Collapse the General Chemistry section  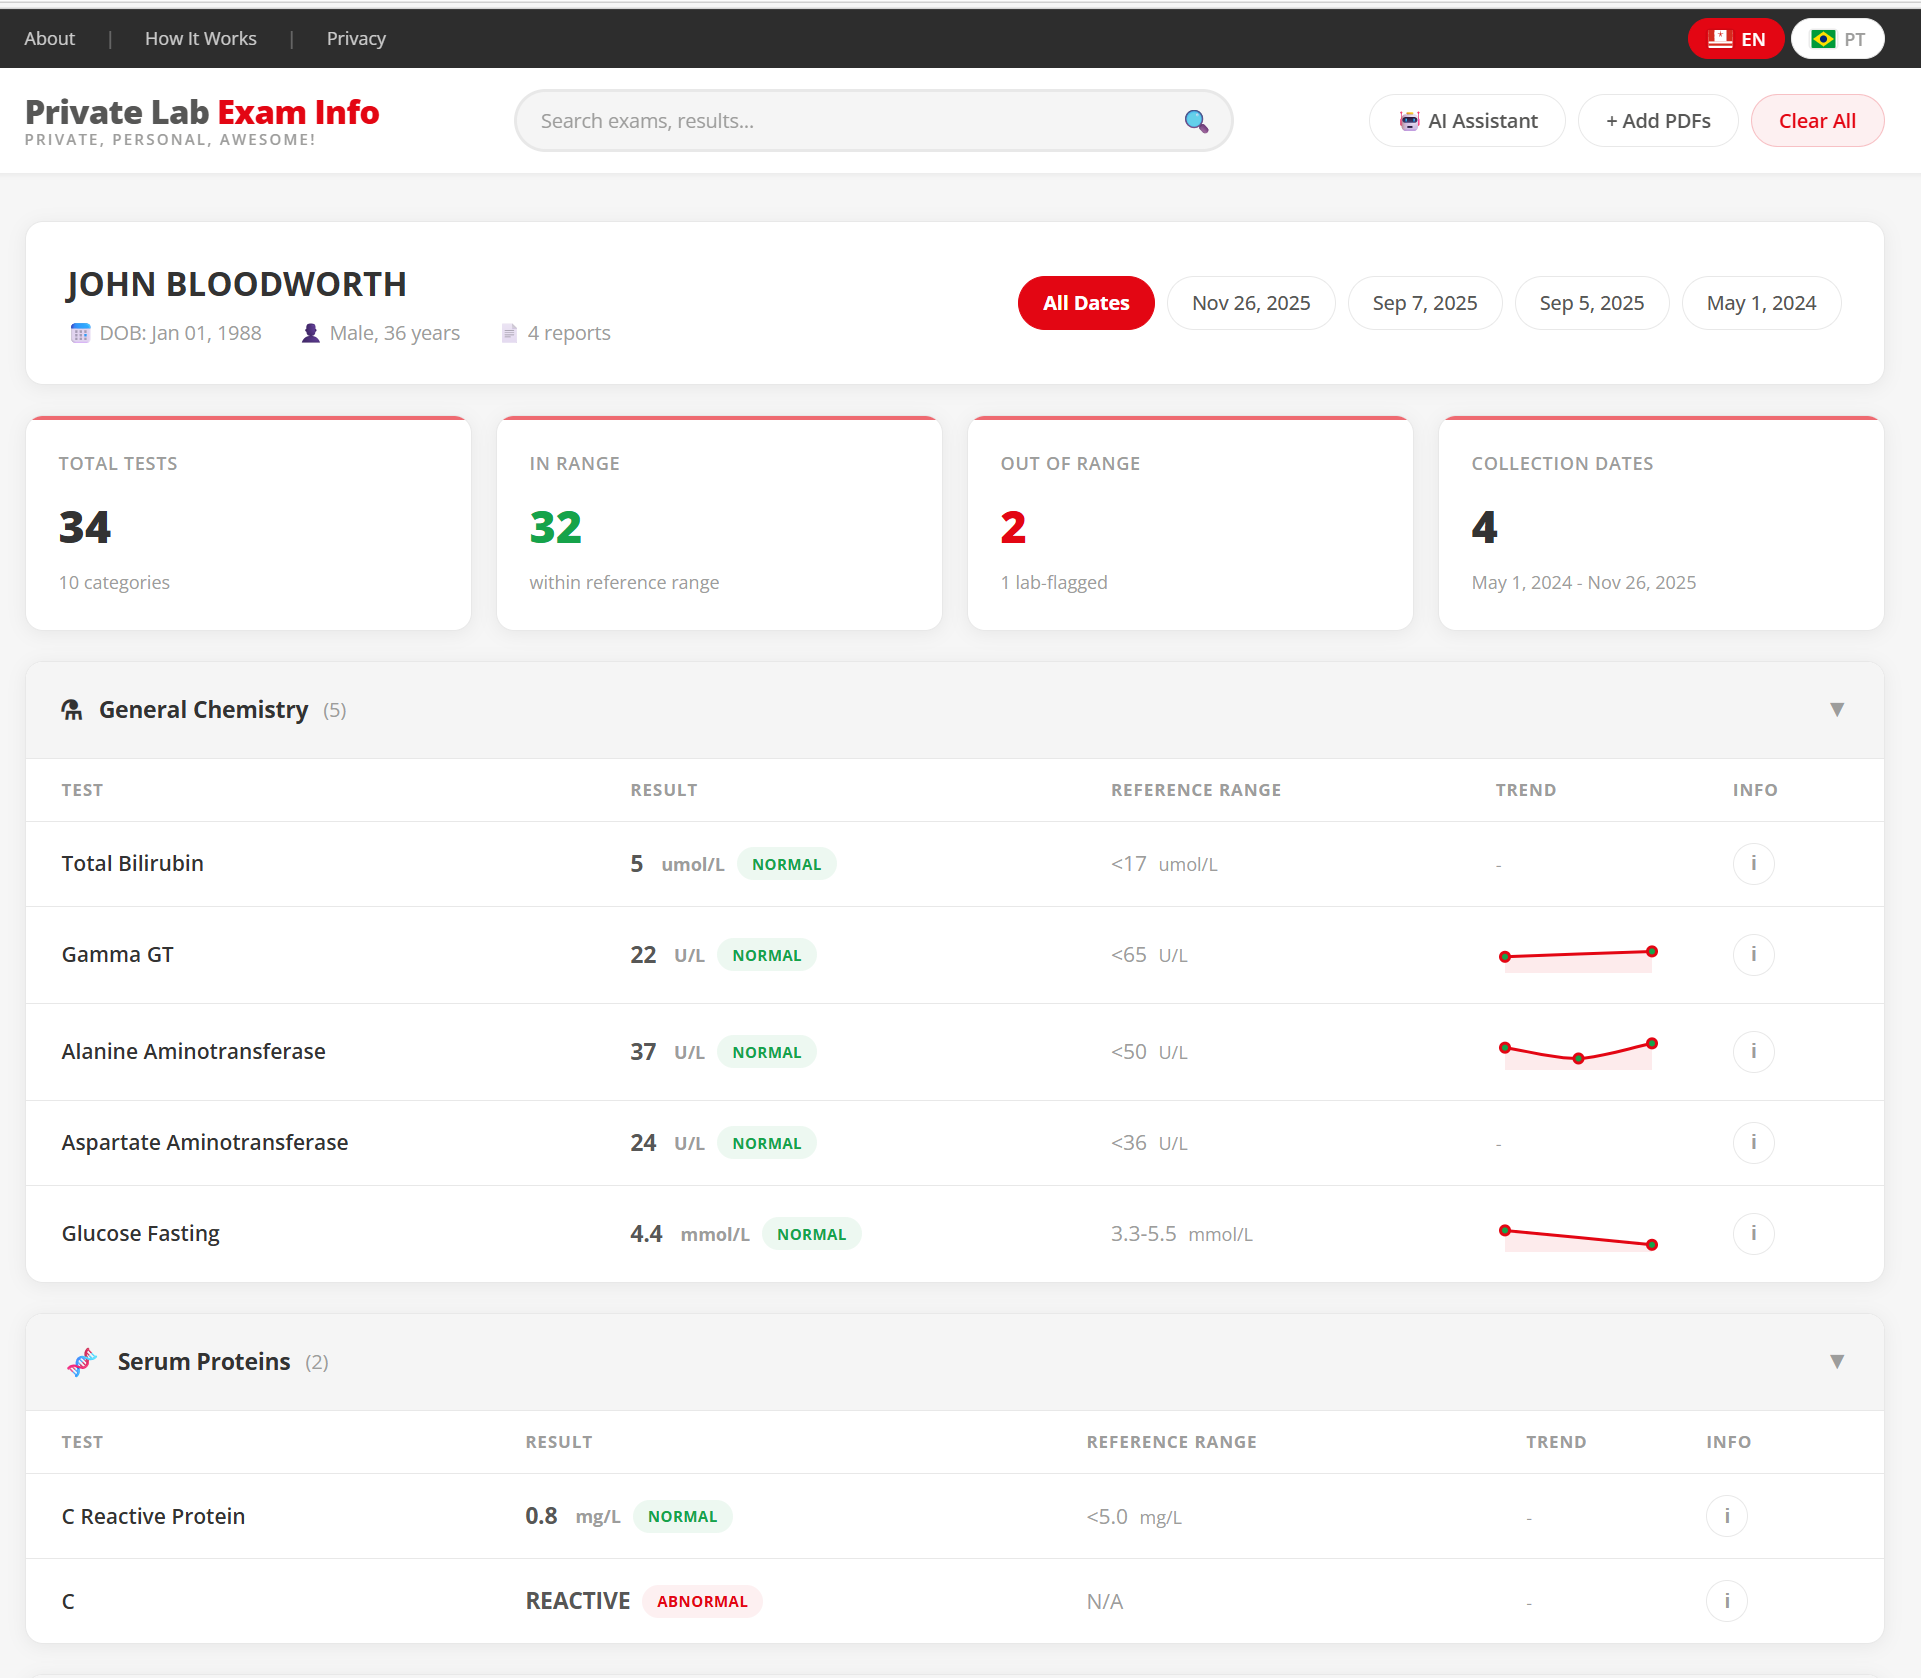coord(1837,710)
